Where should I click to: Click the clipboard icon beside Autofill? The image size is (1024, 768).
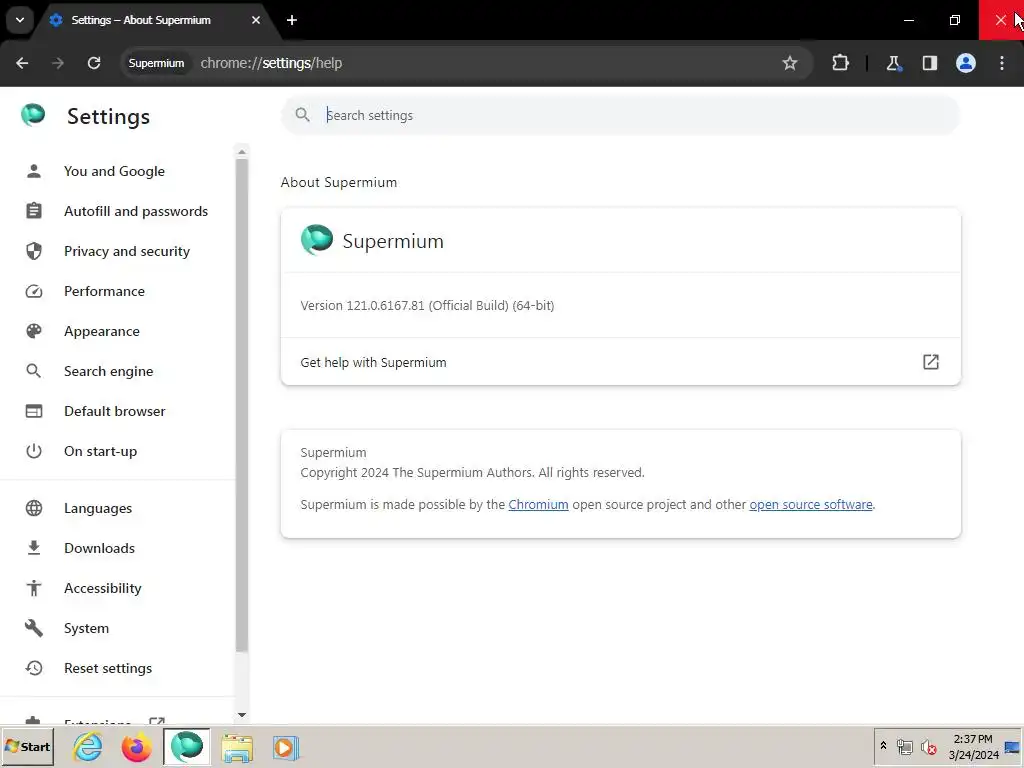coord(34,211)
